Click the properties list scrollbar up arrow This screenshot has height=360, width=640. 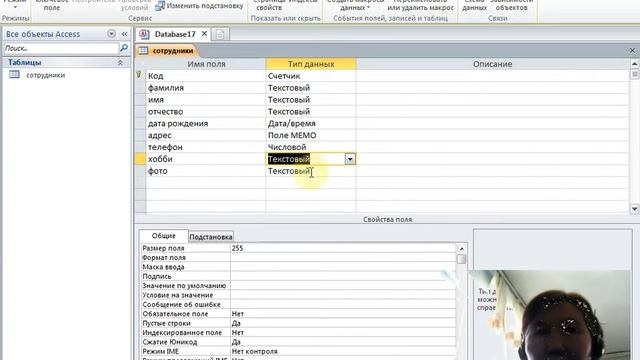click(461, 249)
